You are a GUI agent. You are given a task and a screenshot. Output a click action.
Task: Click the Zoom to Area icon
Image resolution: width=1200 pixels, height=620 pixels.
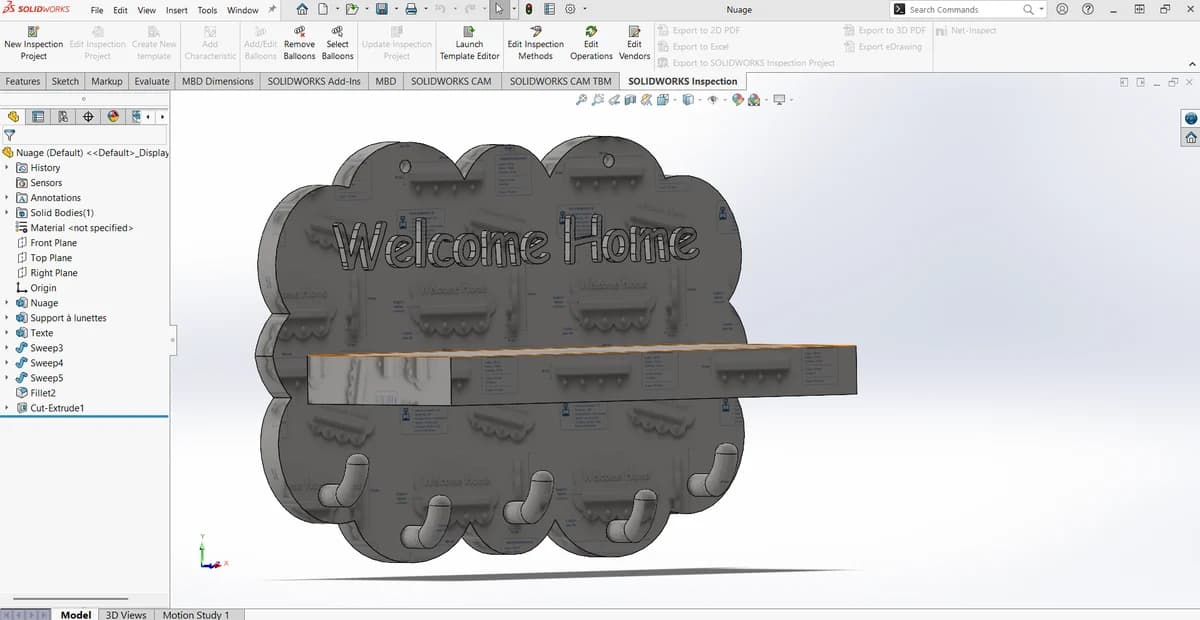pos(598,99)
